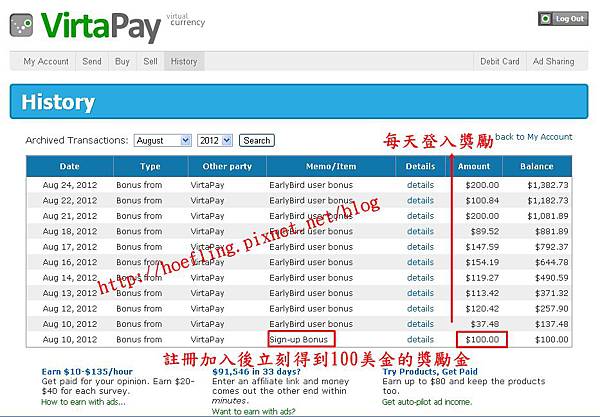
Task: Follow the Get auto-pilot ad income link
Action: [x=427, y=402]
